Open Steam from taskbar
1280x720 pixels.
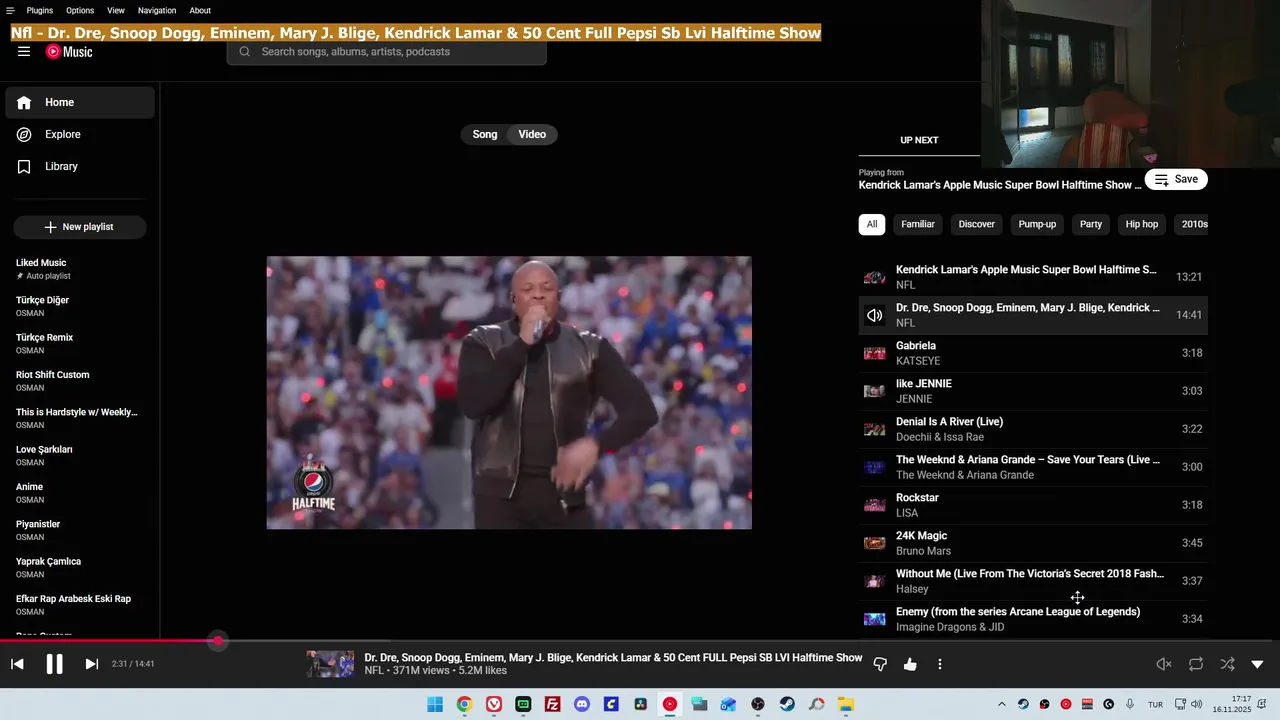[787, 704]
